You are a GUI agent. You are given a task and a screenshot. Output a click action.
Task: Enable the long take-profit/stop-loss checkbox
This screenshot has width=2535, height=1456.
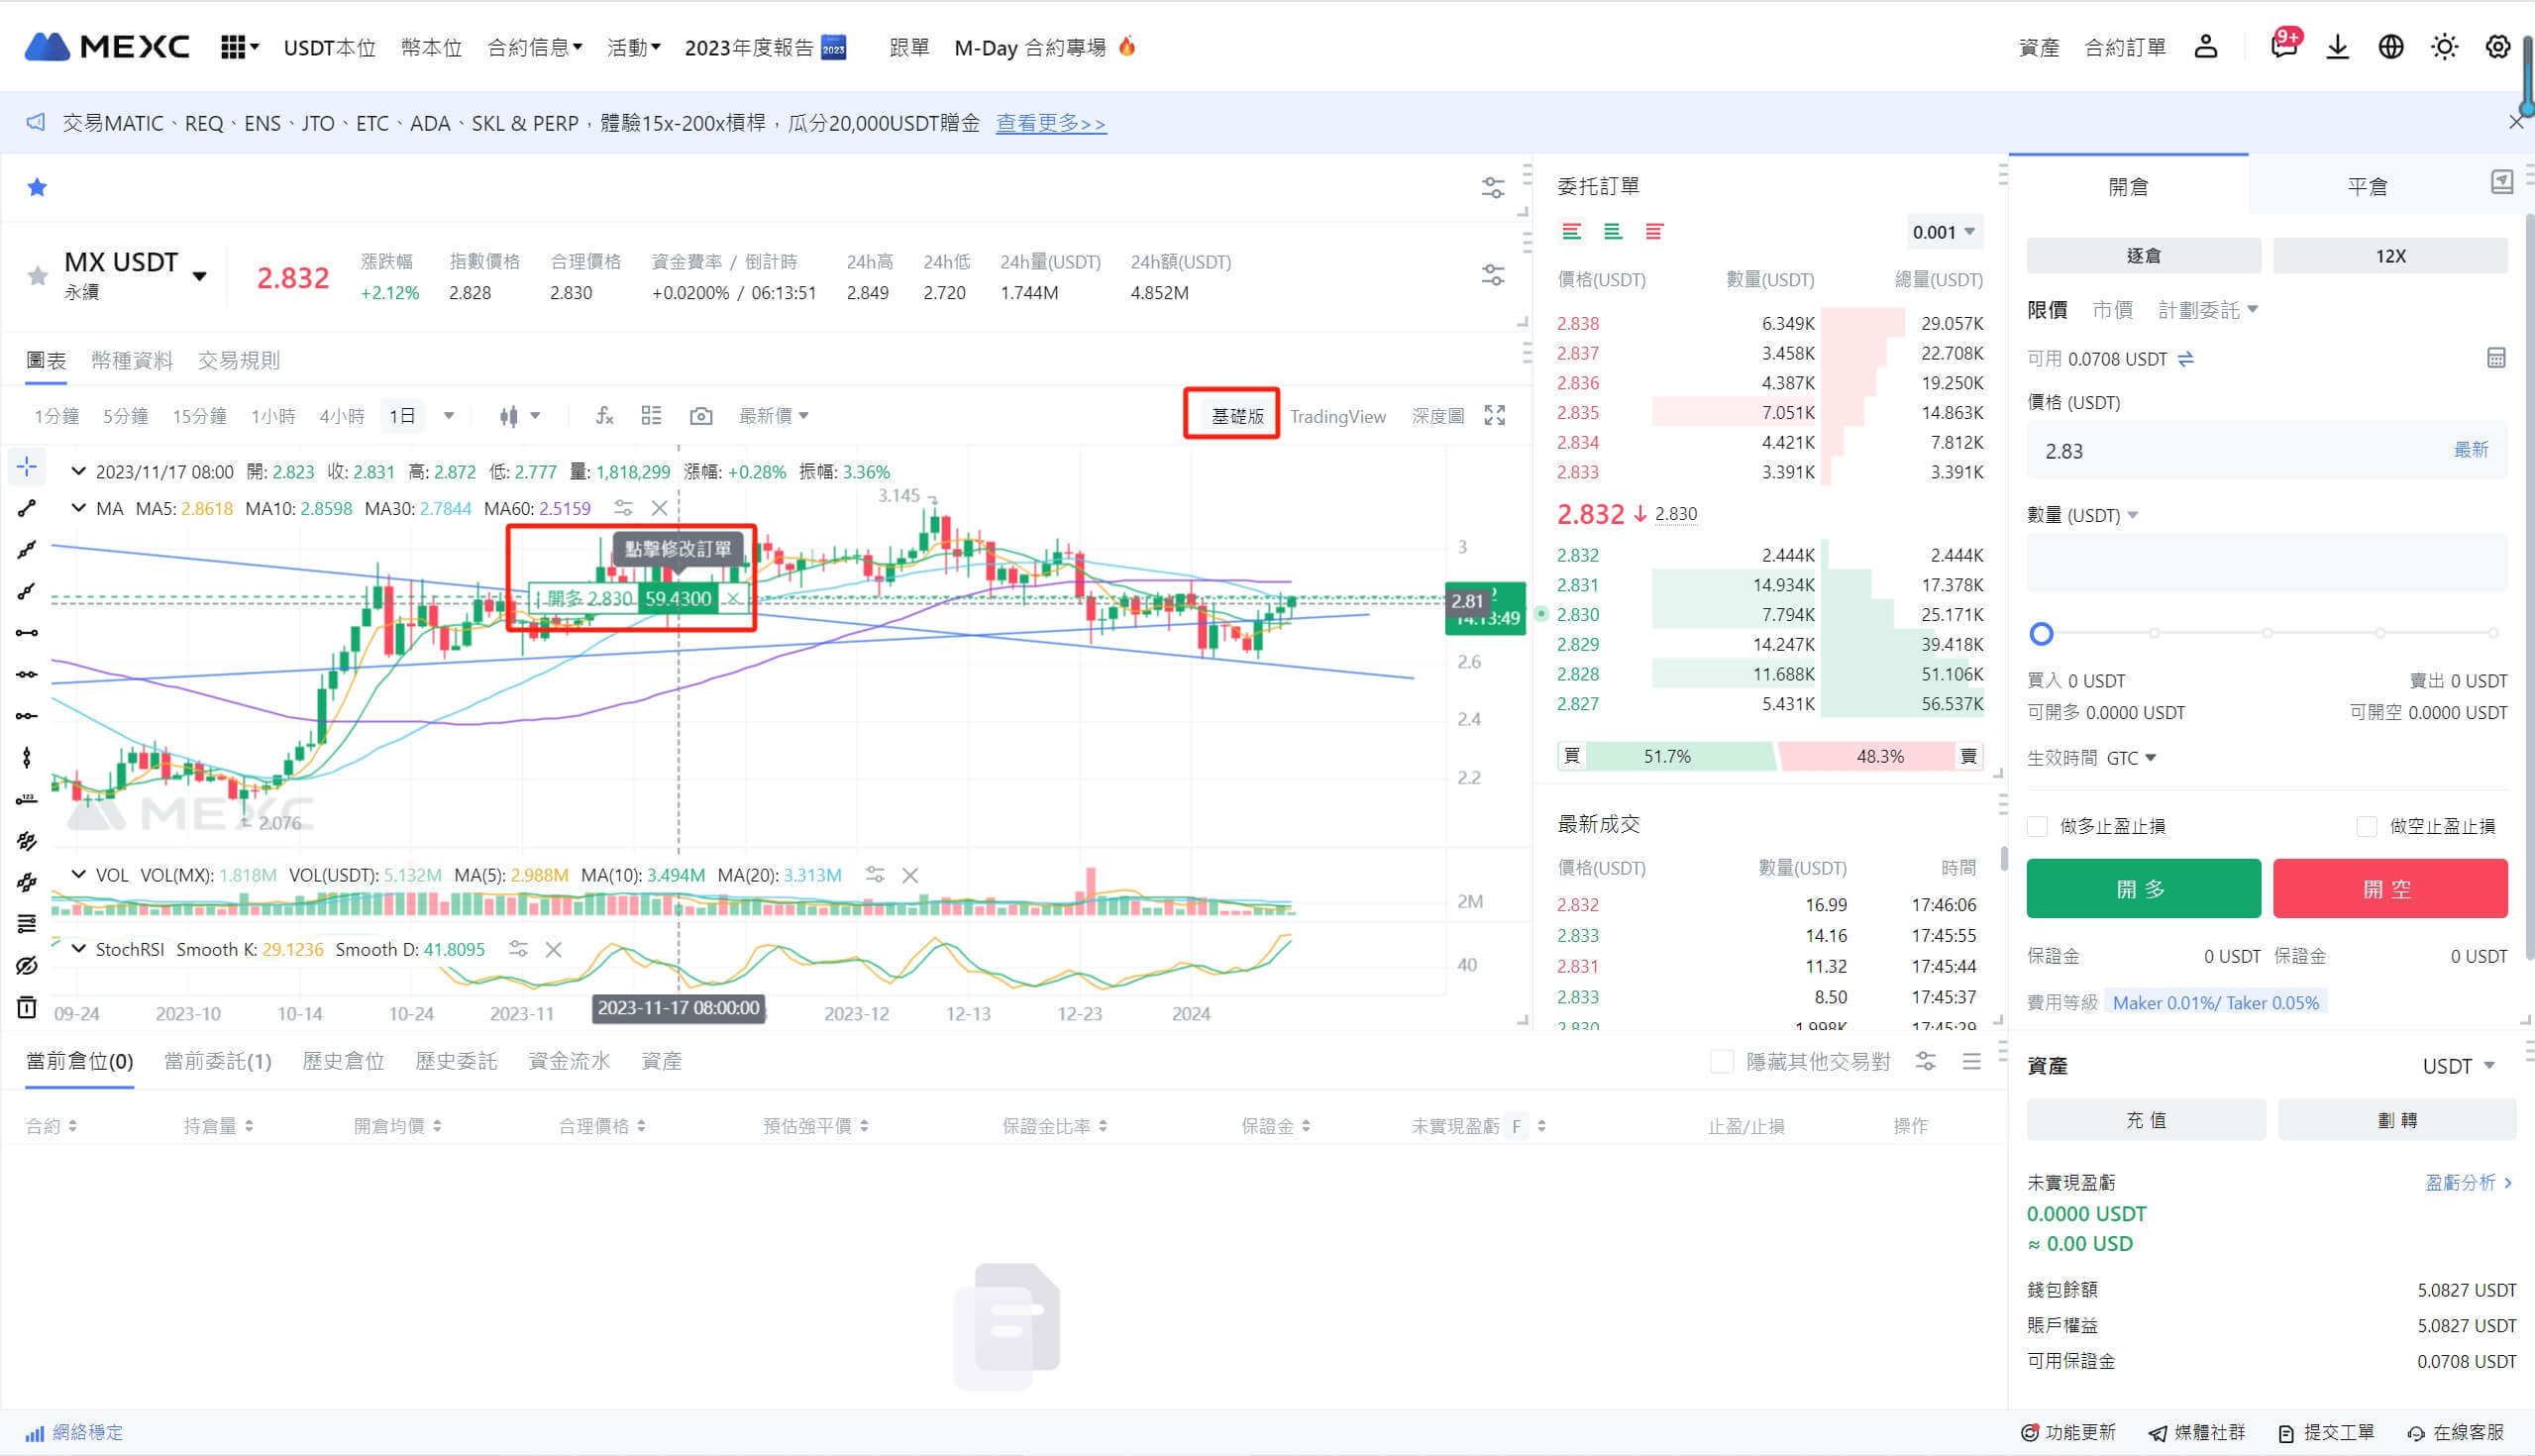[x=2037, y=826]
